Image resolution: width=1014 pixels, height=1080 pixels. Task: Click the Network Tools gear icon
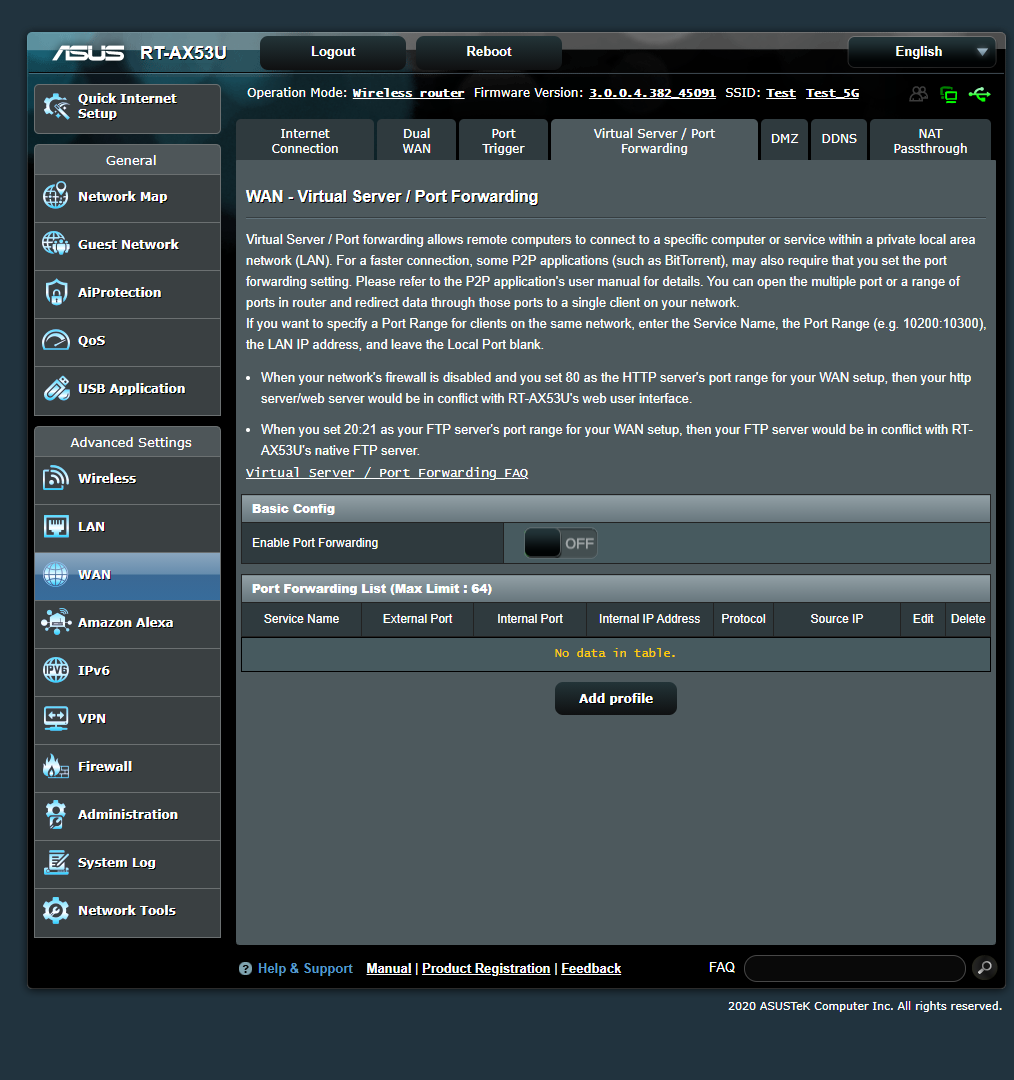click(56, 911)
